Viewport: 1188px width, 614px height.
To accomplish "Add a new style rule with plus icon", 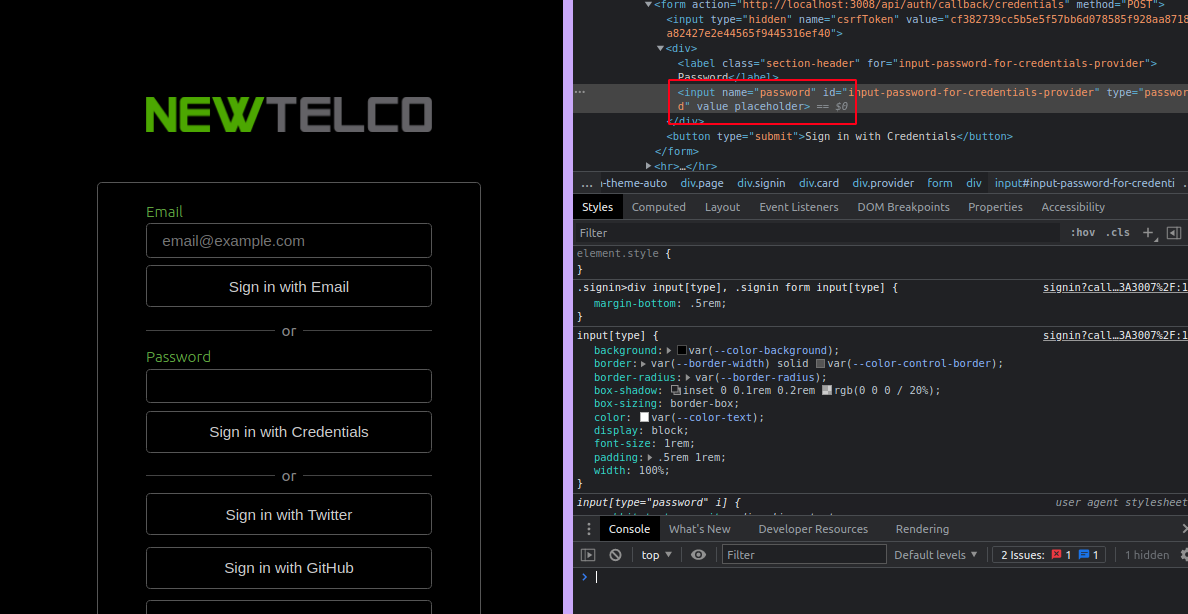I will (x=1149, y=233).
